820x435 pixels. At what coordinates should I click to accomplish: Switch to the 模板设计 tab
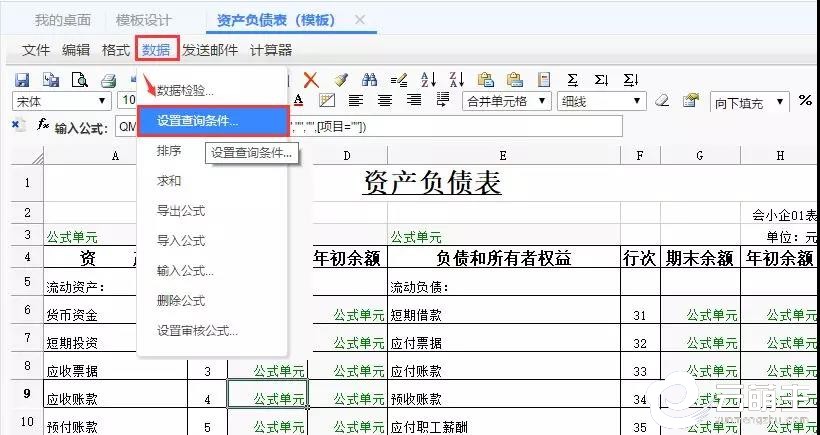click(143, 20)
